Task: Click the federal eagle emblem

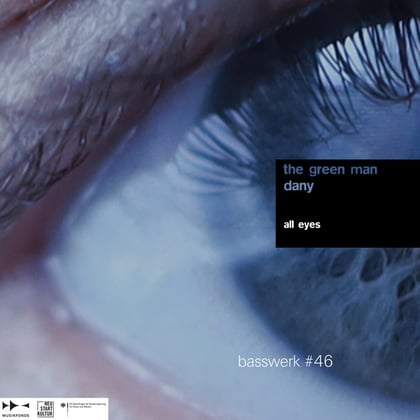Action: [63, 406]
